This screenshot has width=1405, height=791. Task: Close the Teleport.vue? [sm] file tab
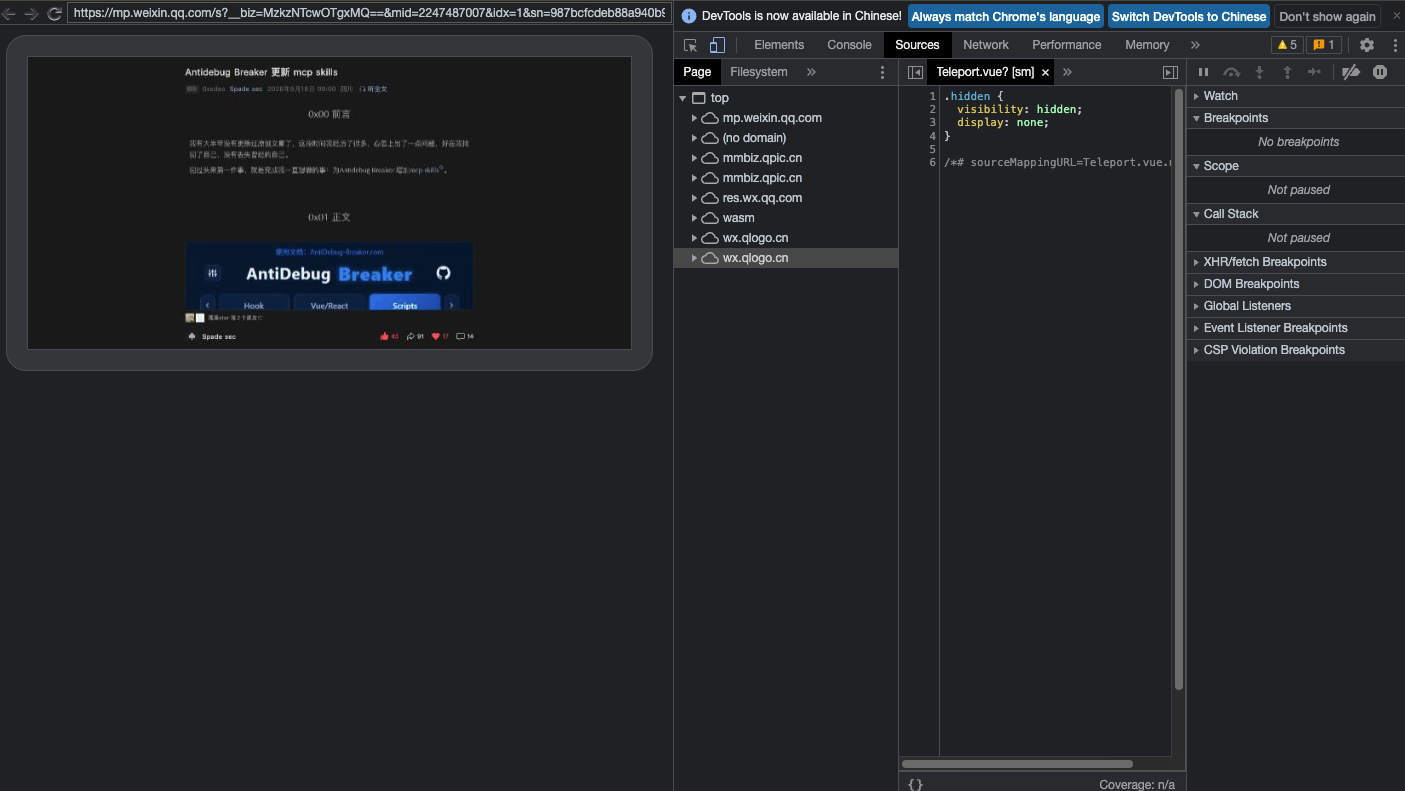pyautogui.click(x=1045, y=72)
